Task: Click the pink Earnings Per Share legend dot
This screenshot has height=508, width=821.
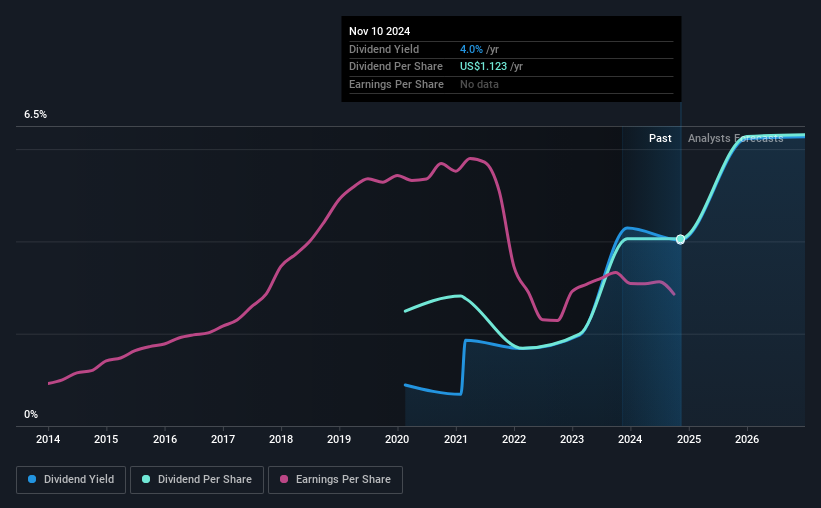Action: 284,479
